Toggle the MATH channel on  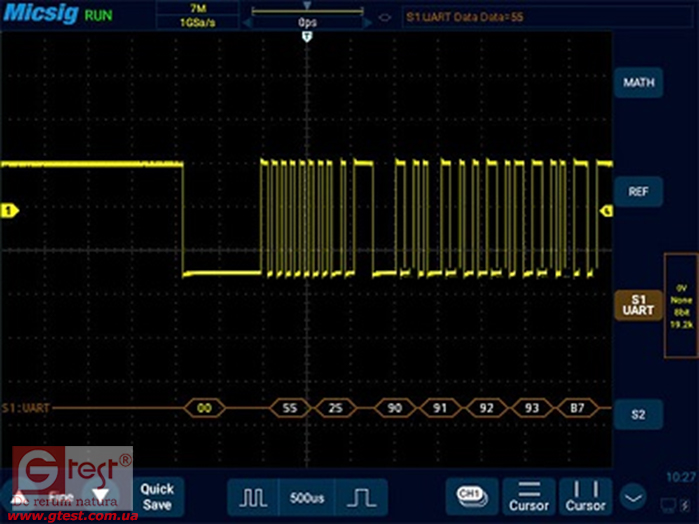point(638,83)
